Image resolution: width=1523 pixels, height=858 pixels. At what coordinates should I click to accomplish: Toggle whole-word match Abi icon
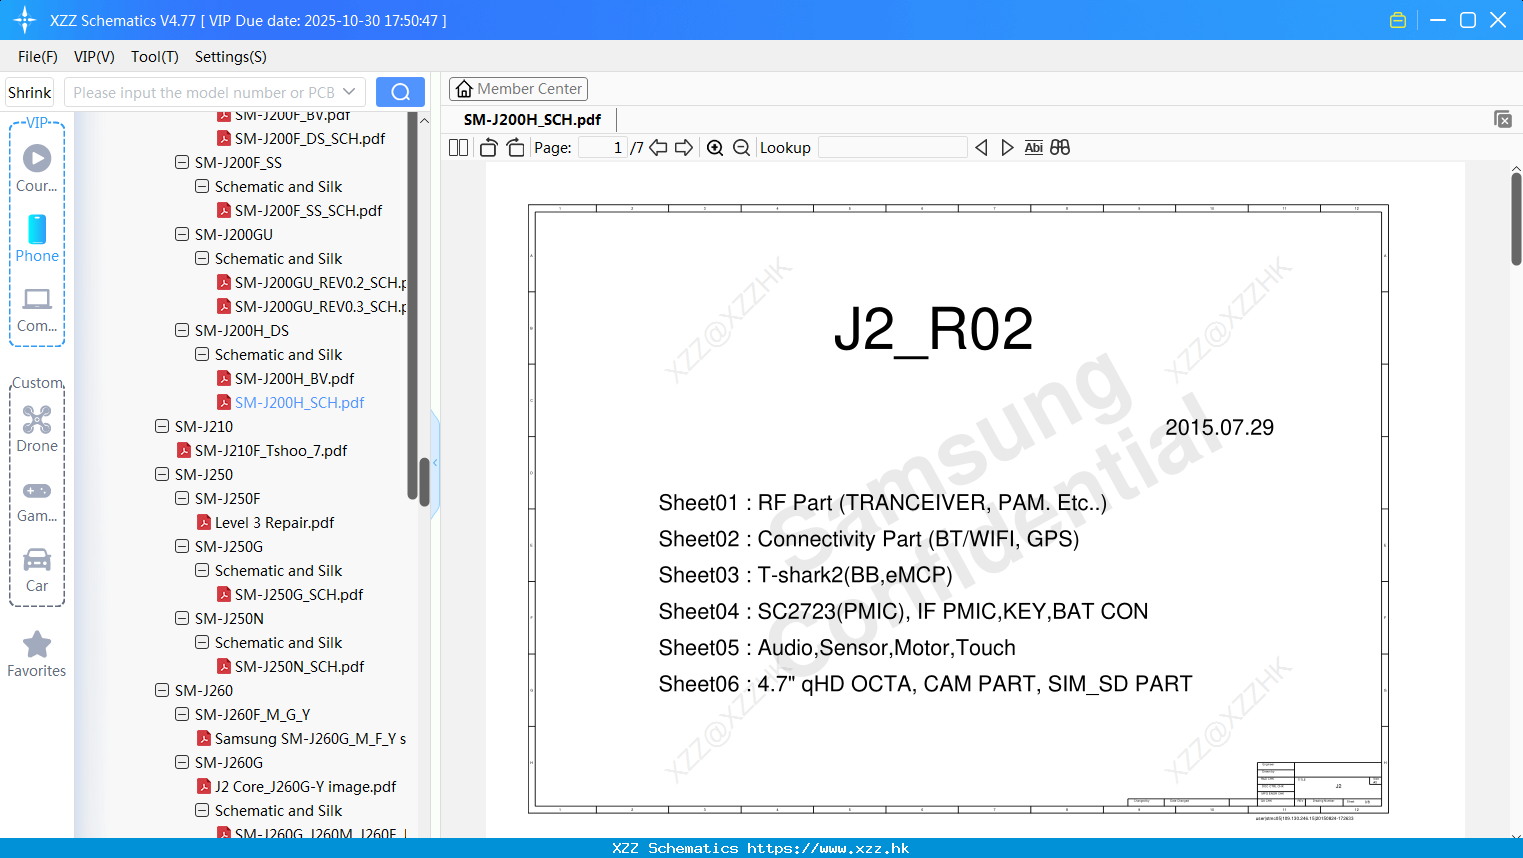[x=1033, y=147]
